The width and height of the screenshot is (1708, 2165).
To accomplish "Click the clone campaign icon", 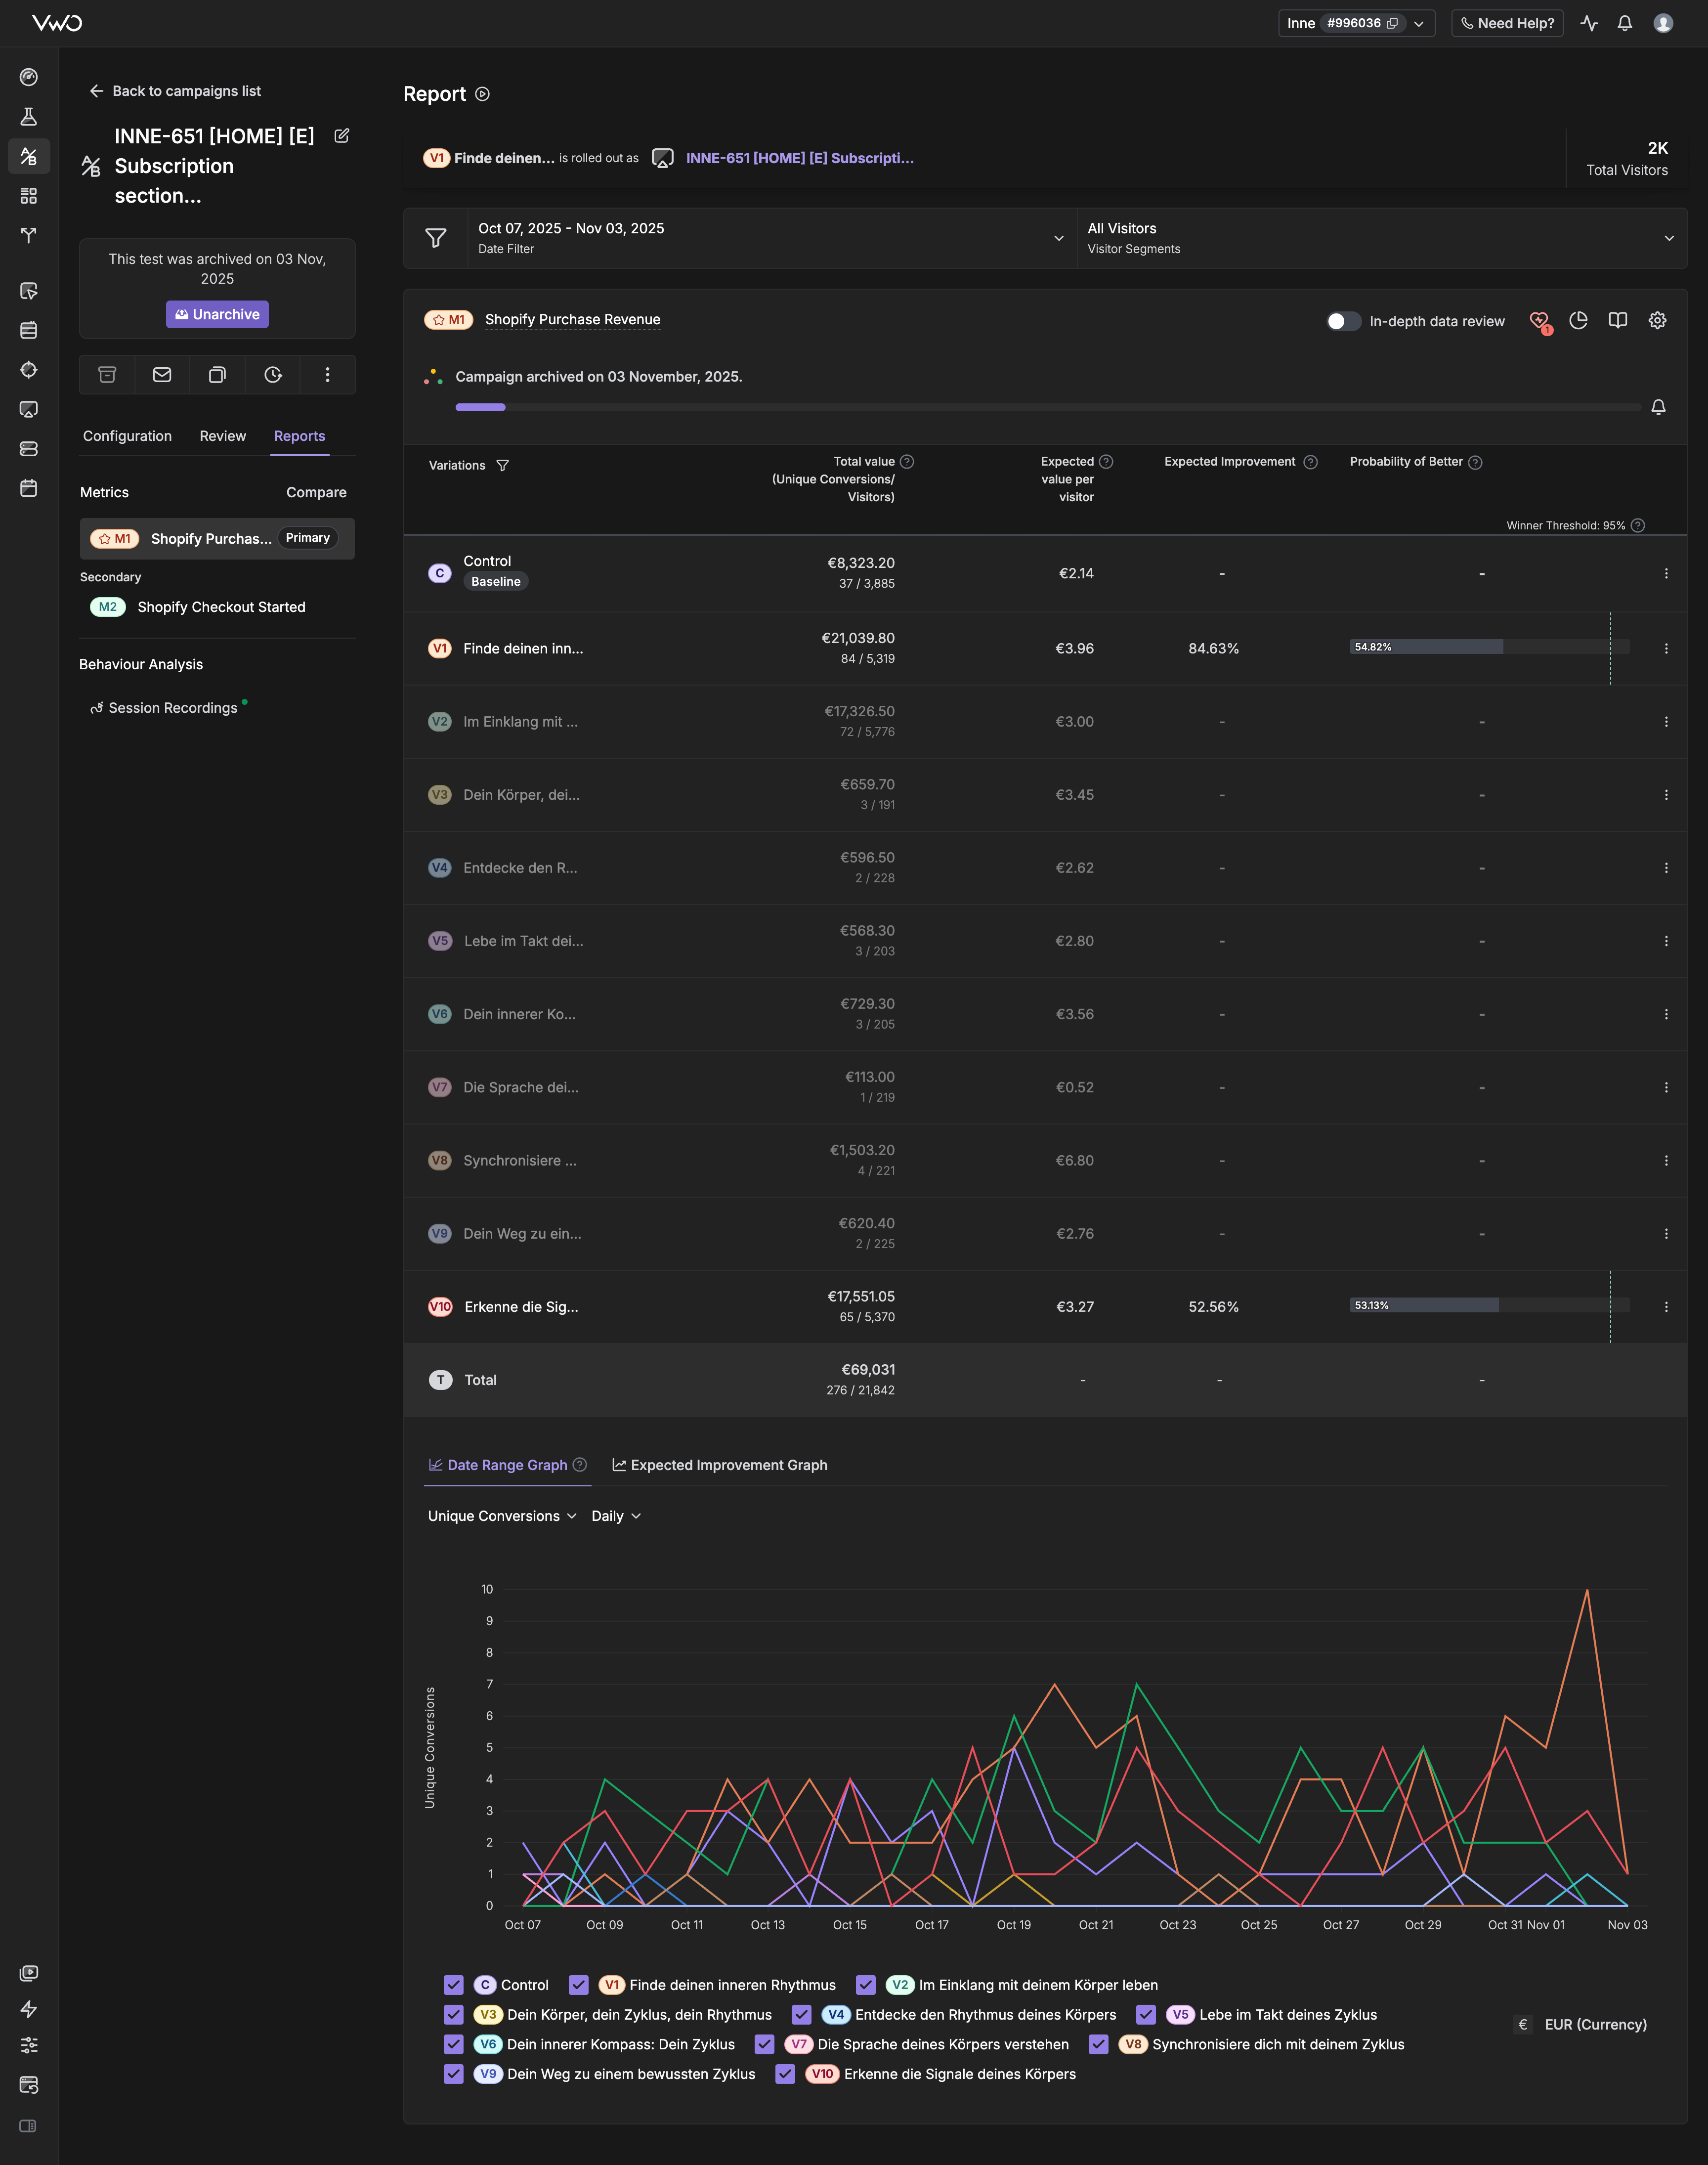I will coord(217,375).
